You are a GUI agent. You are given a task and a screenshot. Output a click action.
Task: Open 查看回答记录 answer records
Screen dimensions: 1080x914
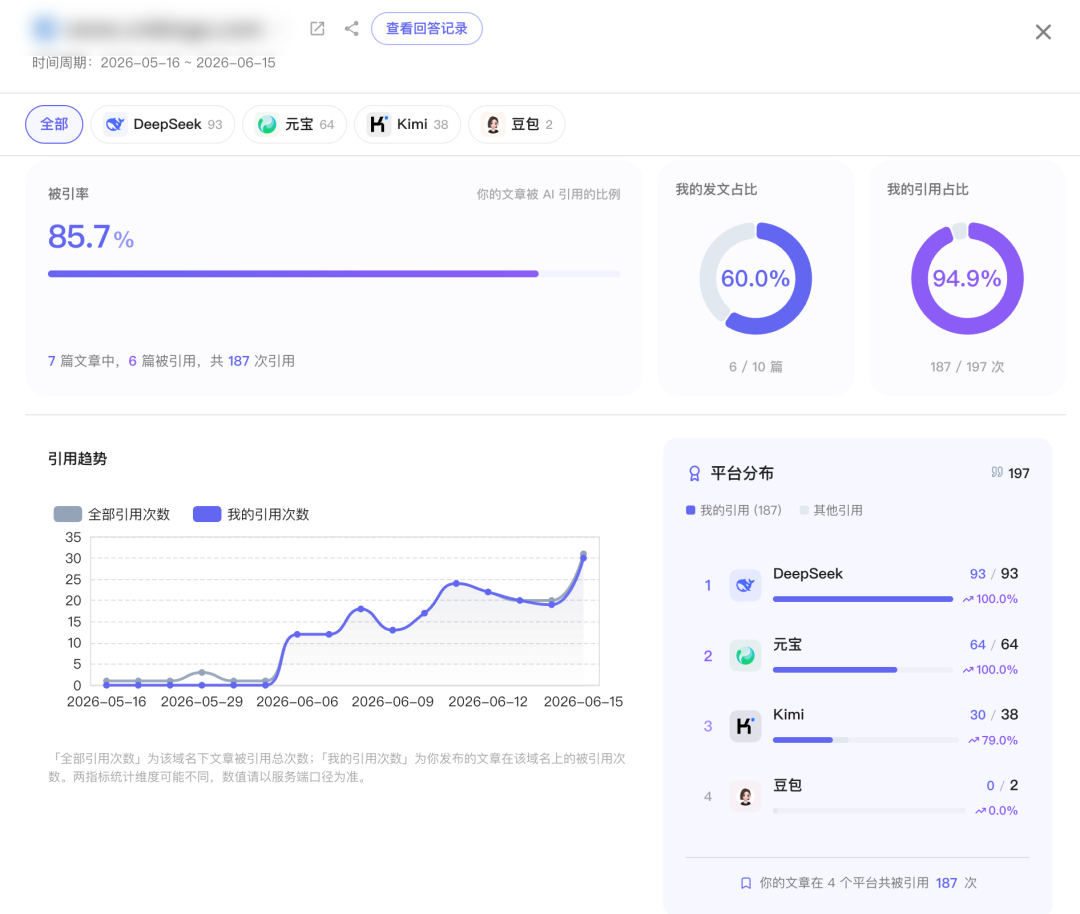coord(426,28)
